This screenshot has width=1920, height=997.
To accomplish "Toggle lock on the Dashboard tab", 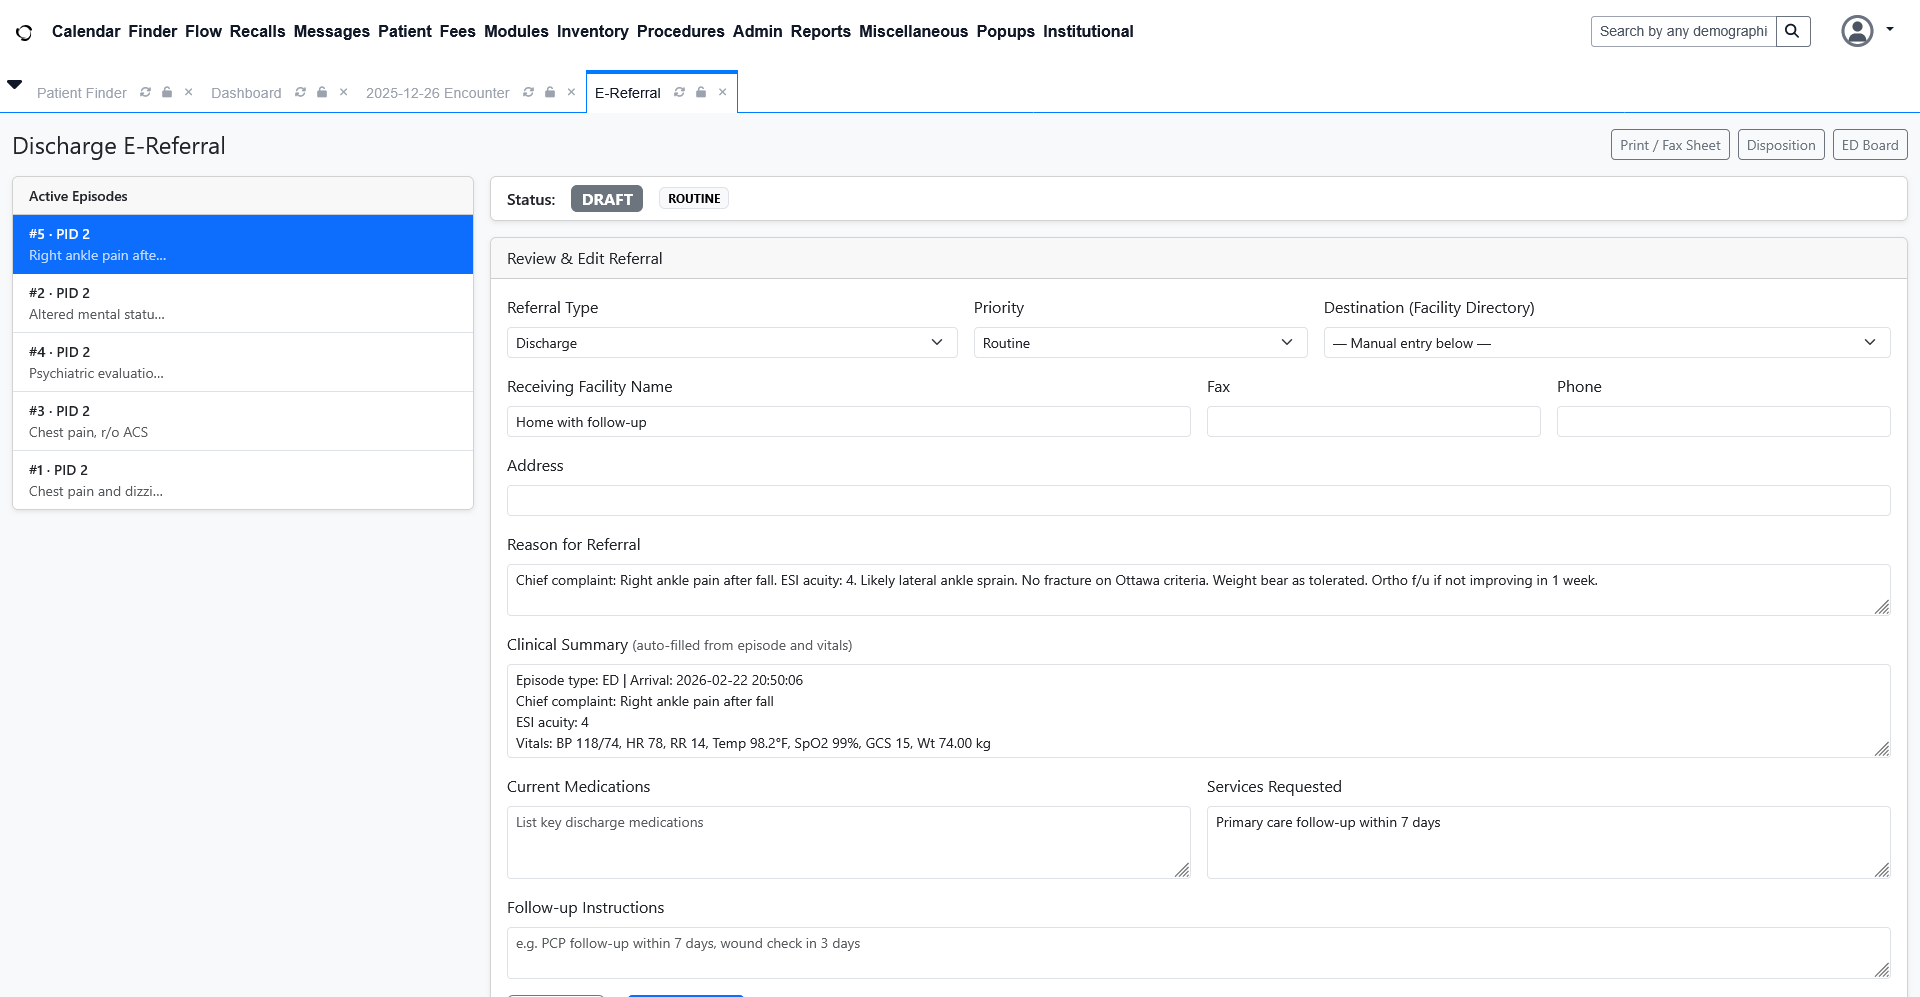I will [322, 92].
